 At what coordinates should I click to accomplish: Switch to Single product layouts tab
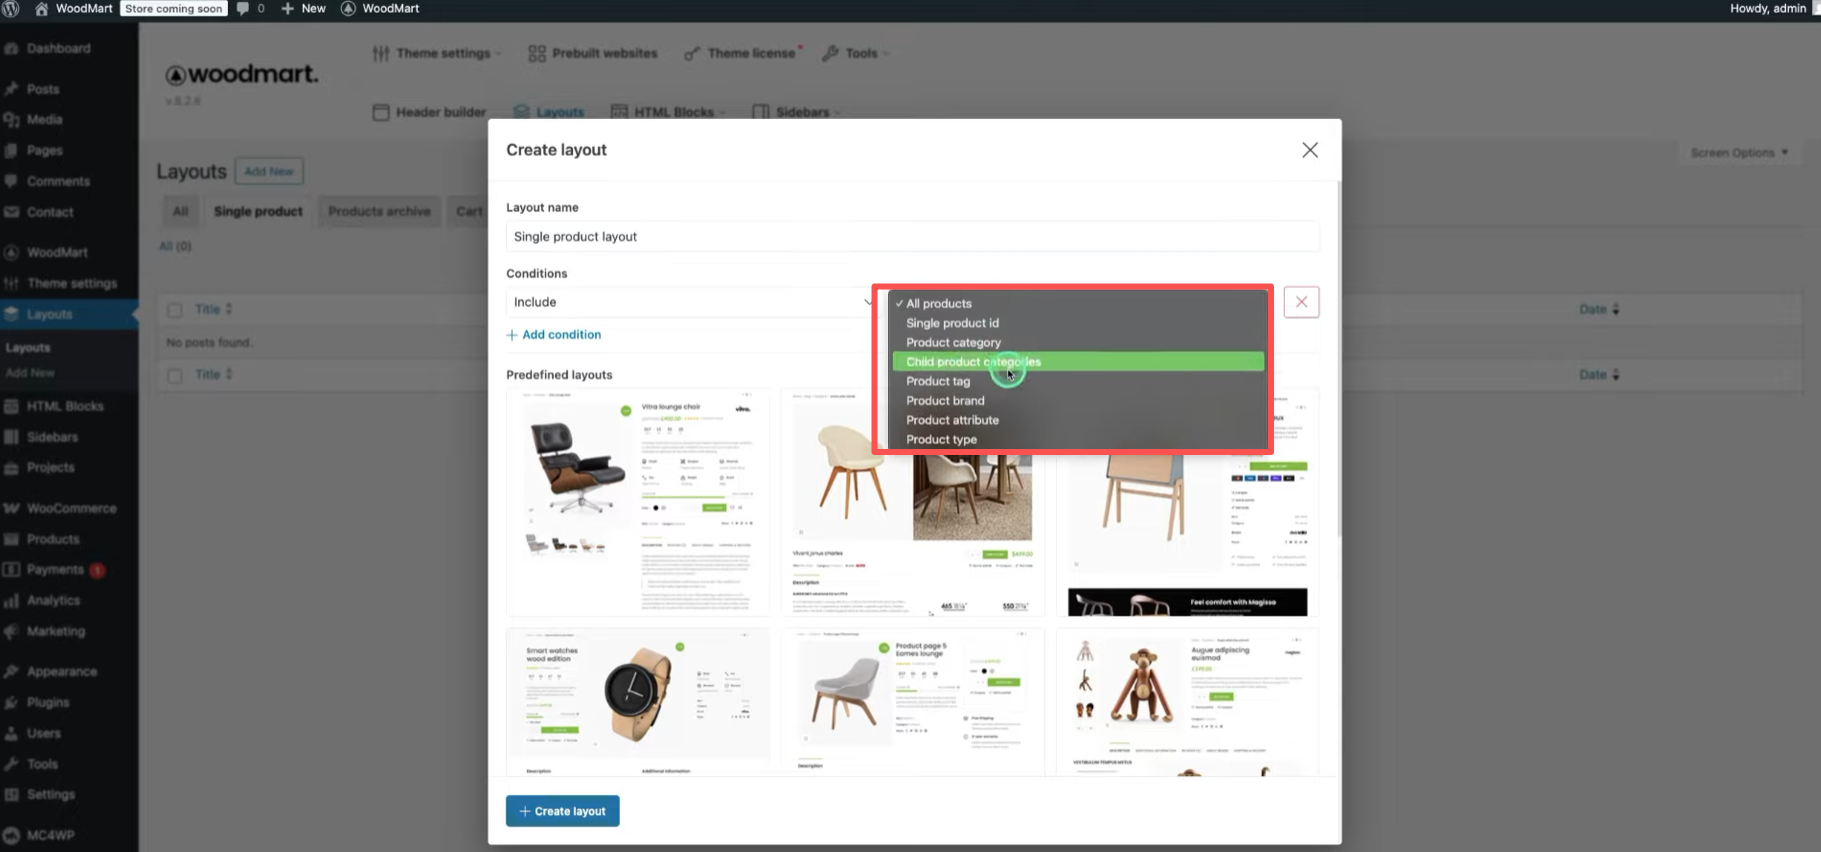click(x=258, y=211)
